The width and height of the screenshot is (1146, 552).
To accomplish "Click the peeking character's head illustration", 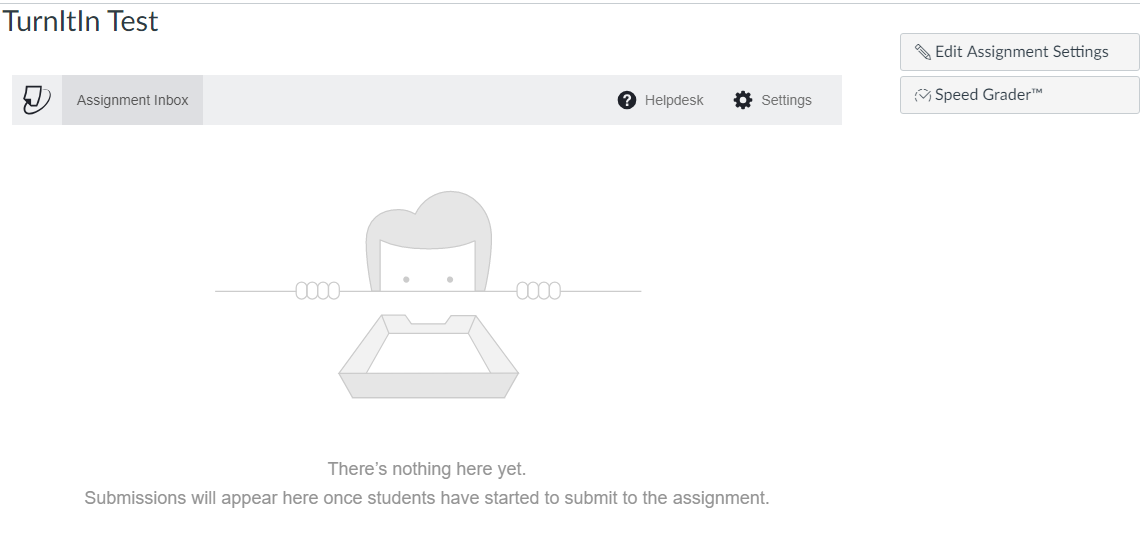I will point(428,241).
